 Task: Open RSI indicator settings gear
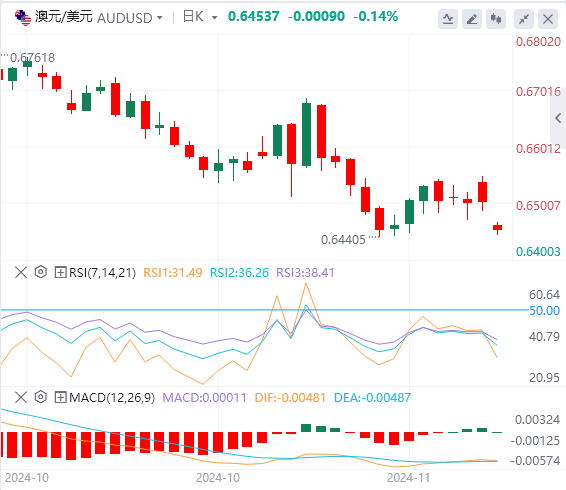click(x=41, y=272)
